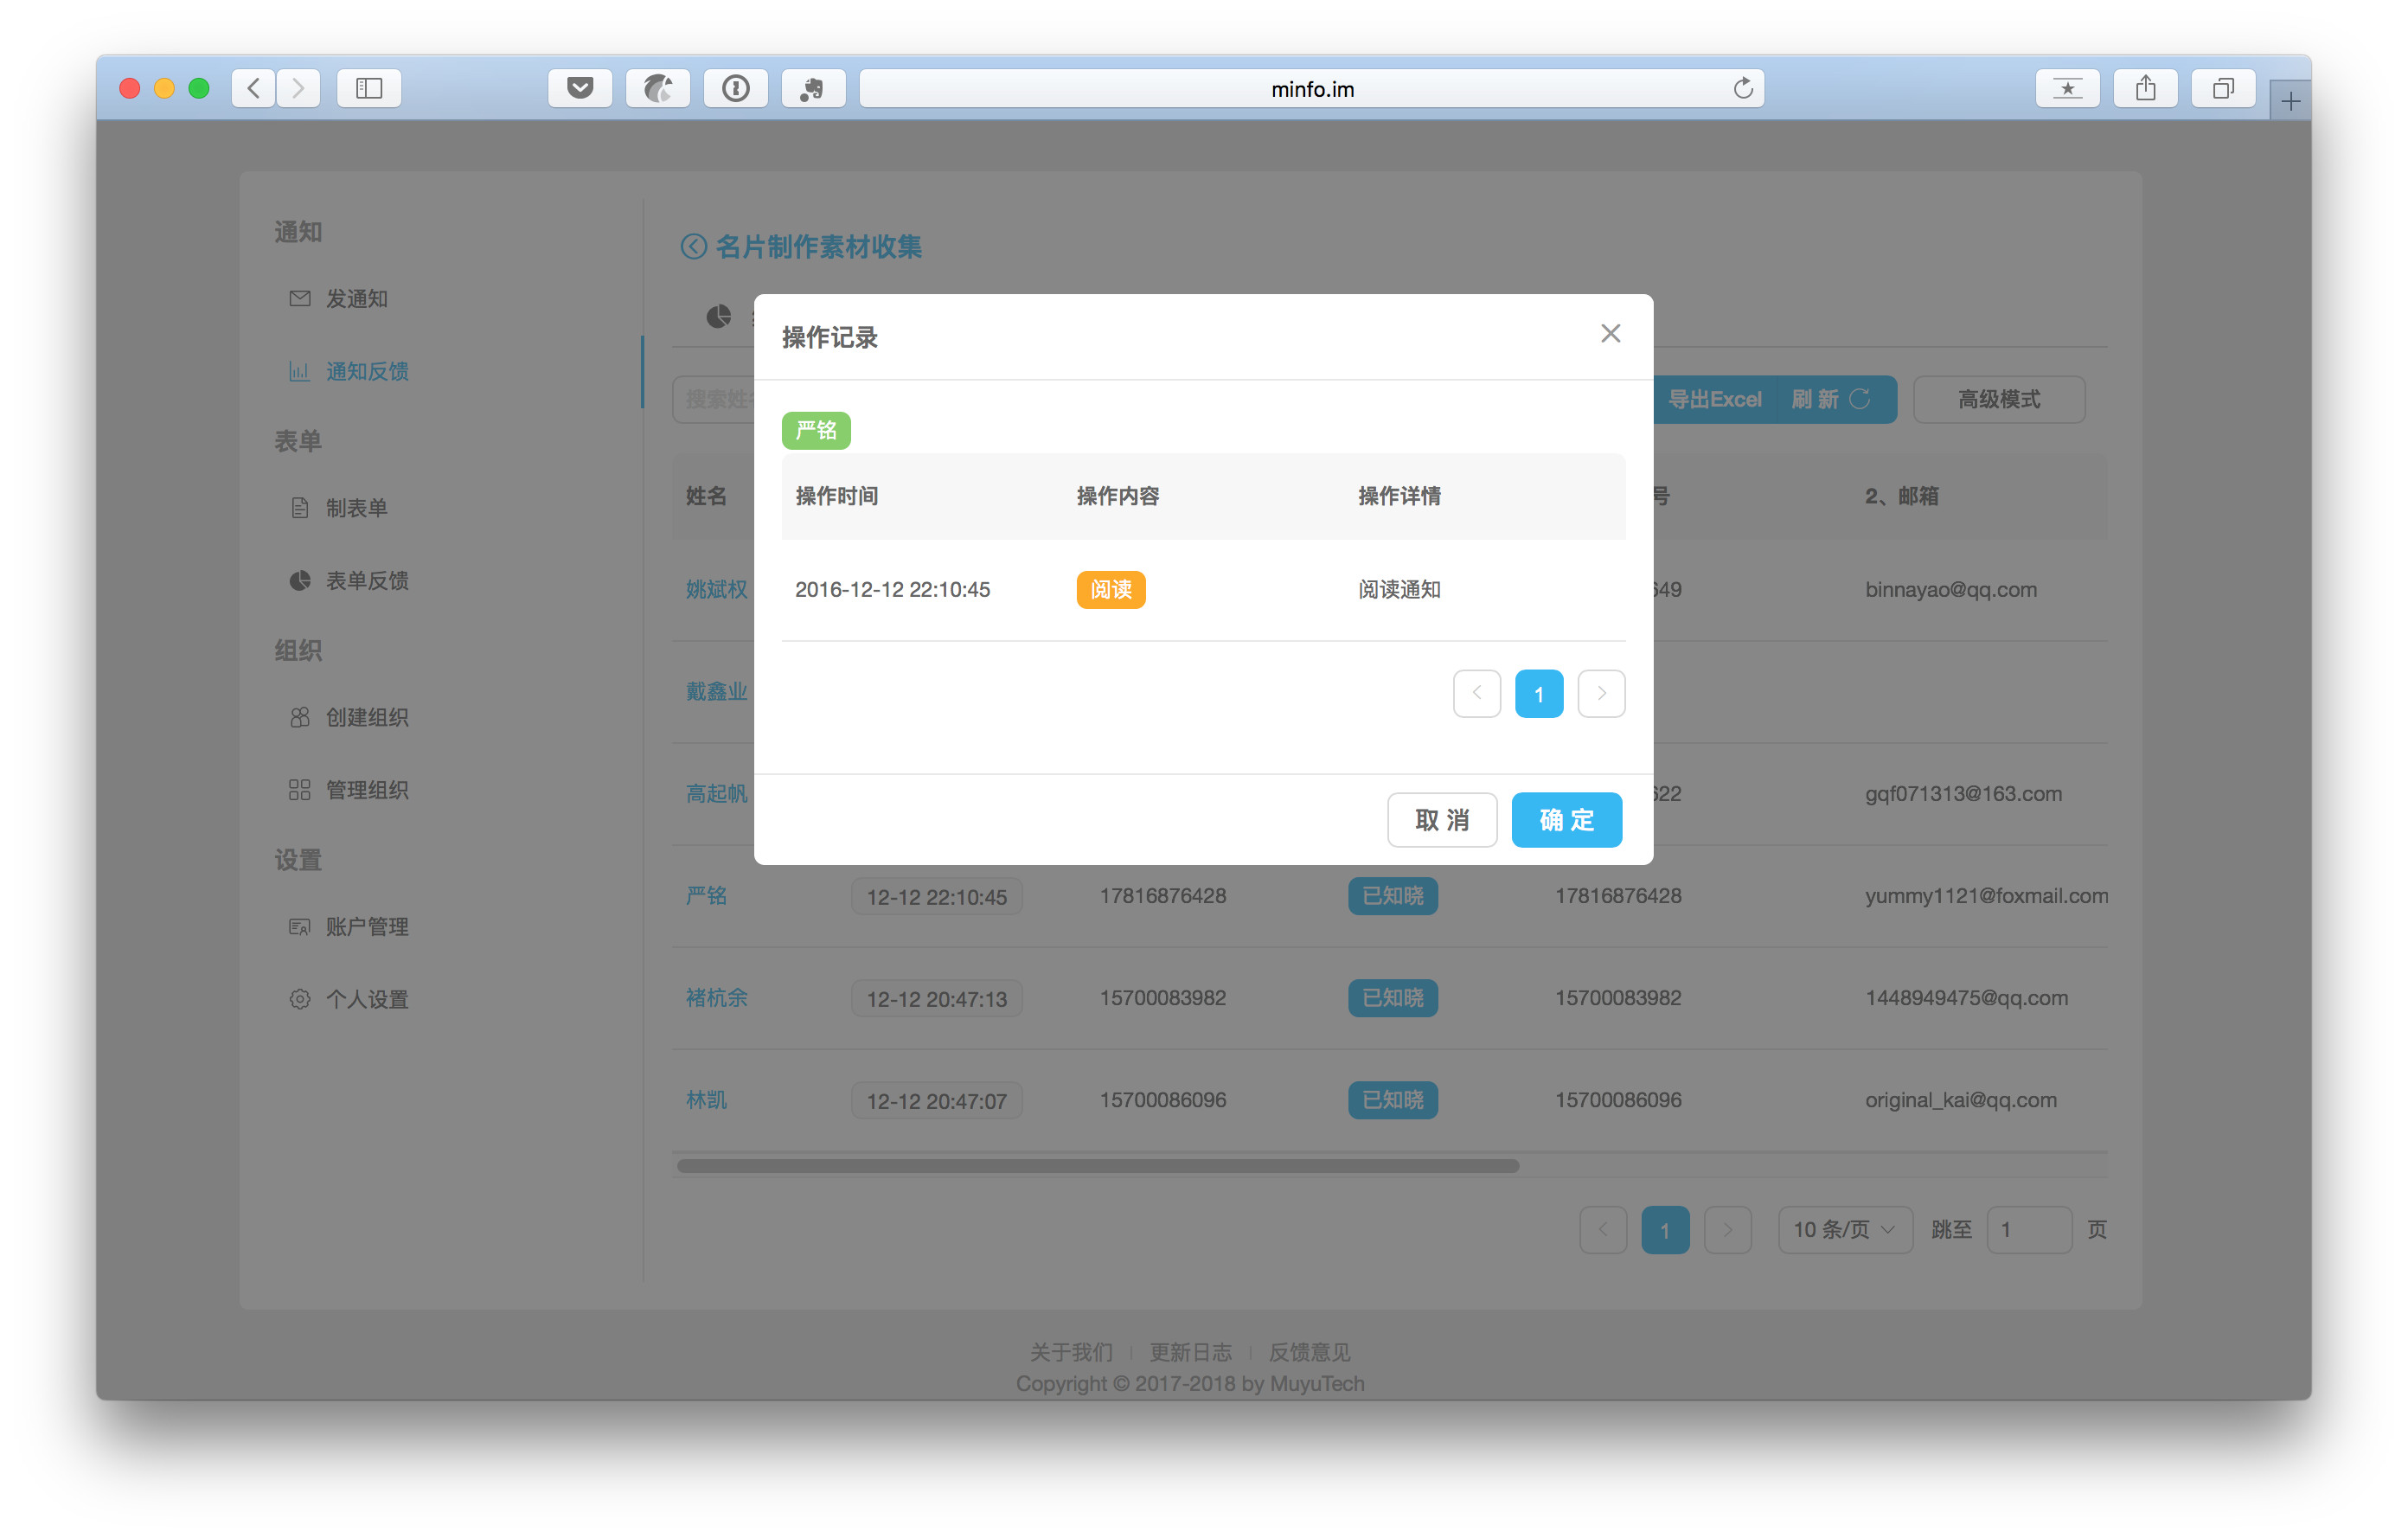Screen dimensions: 2408x1538
Task: Open the 高起帆 row link
Action: tap(716, 794)
